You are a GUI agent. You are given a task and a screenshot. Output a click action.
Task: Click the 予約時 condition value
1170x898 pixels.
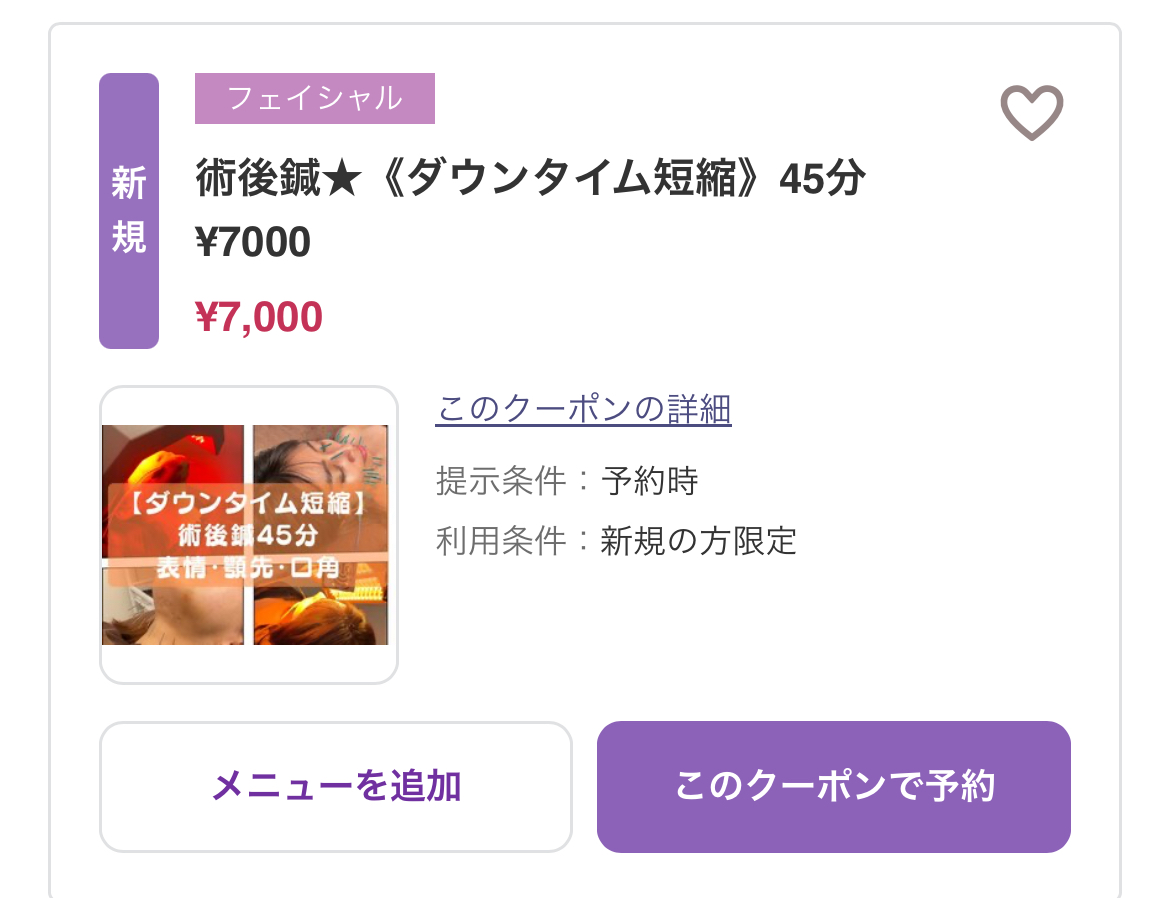(649, 481)
